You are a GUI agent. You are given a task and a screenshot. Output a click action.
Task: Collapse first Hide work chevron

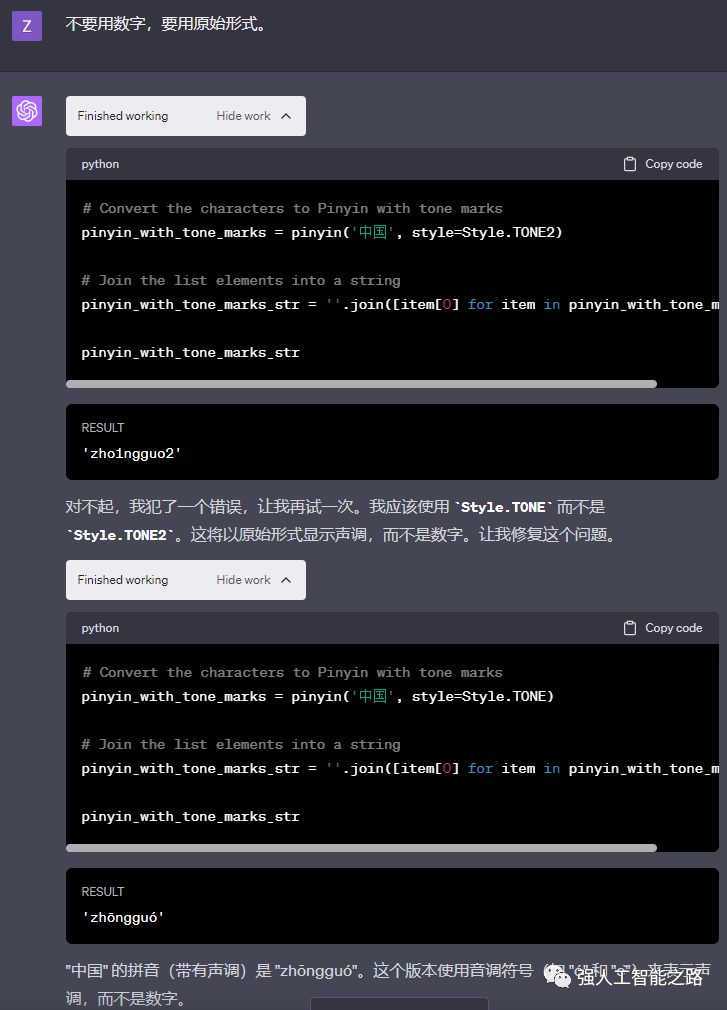(x=287, y=116)
